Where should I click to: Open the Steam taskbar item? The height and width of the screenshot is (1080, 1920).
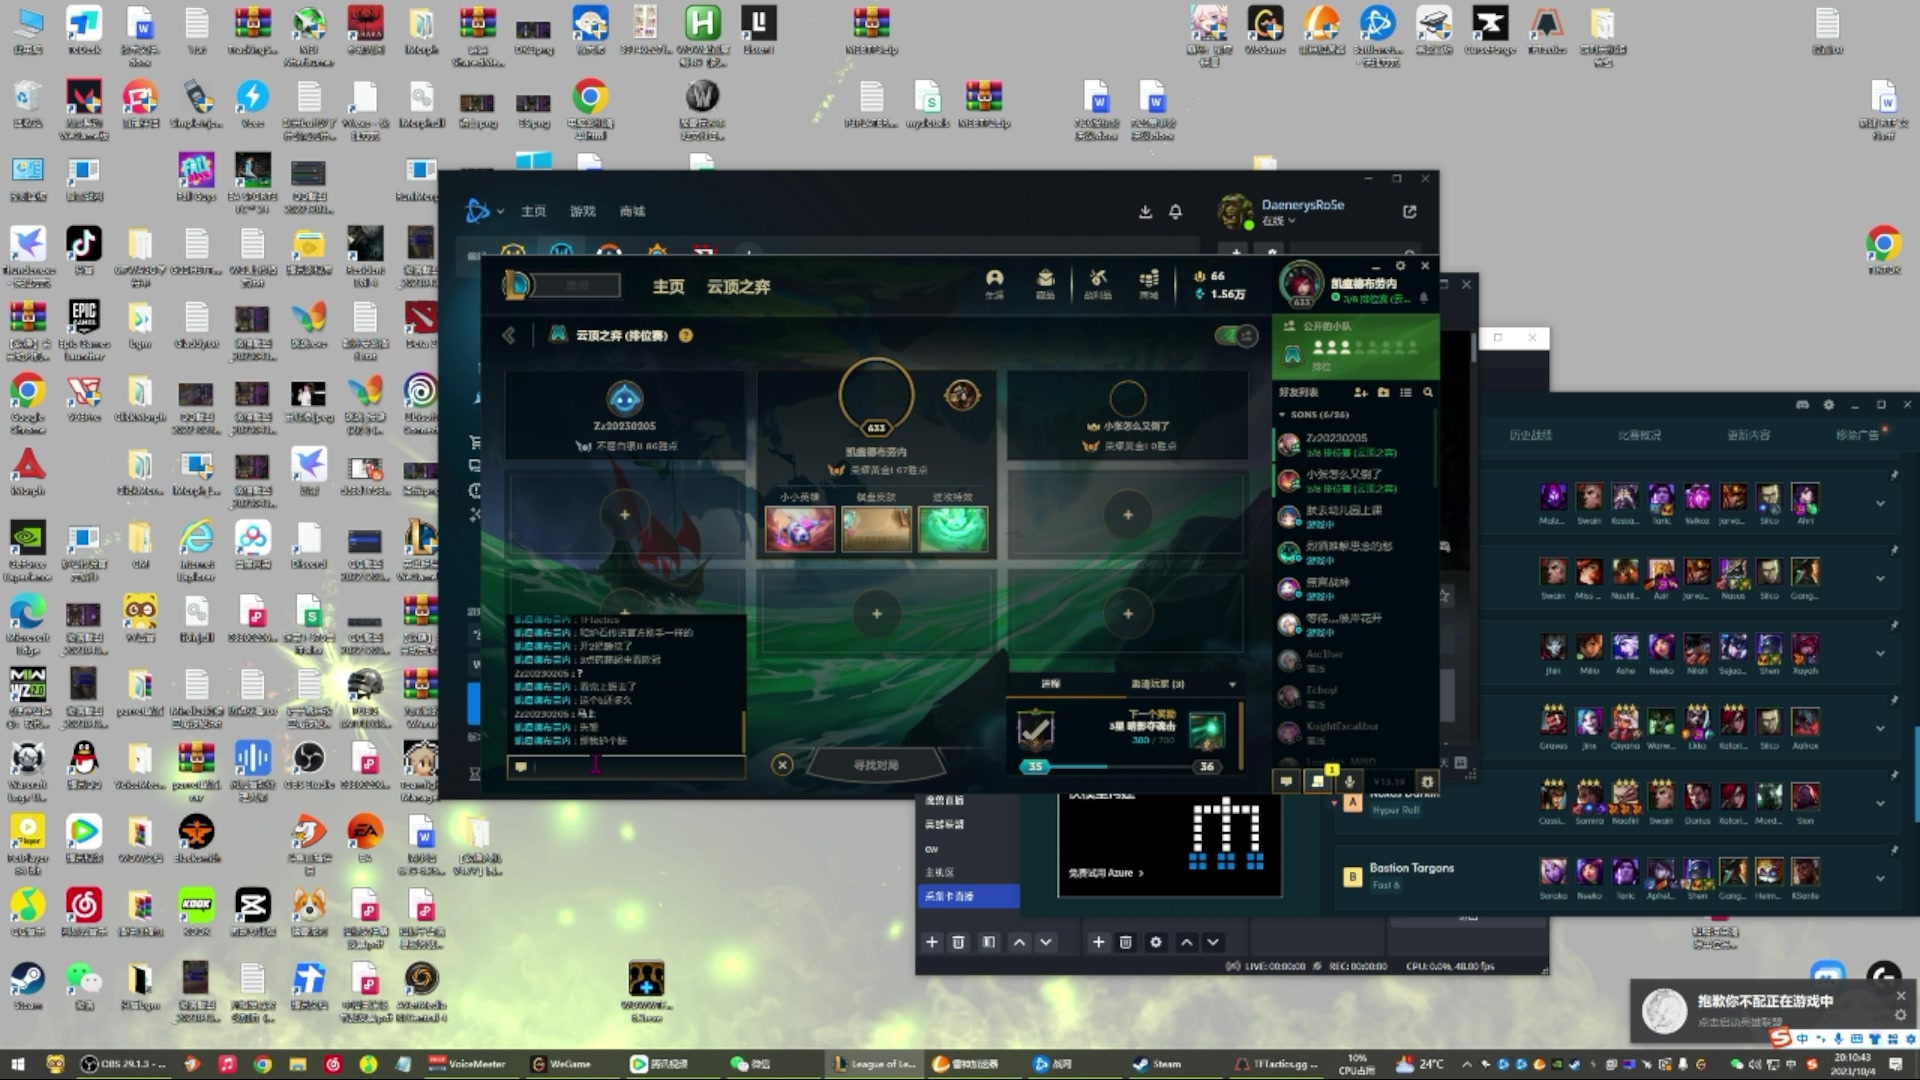[1157, 1064]
